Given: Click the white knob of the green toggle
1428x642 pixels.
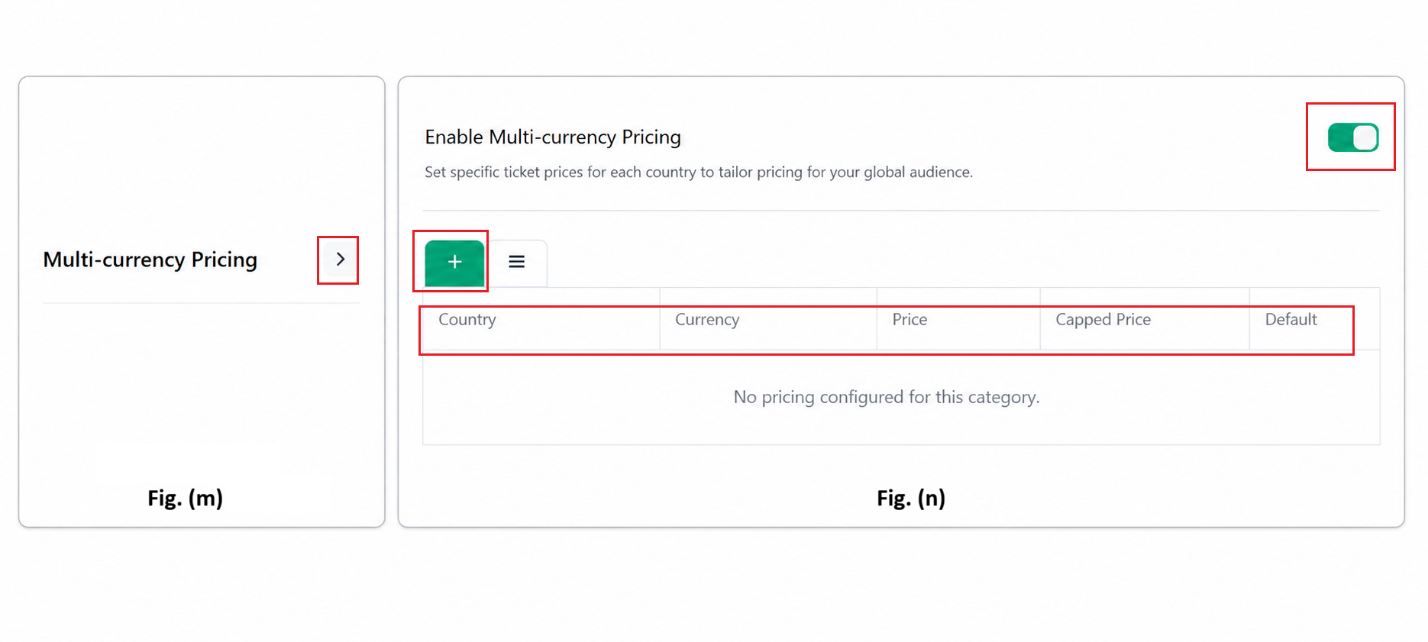Looking at the screenshot, I should pos(1365,138).
